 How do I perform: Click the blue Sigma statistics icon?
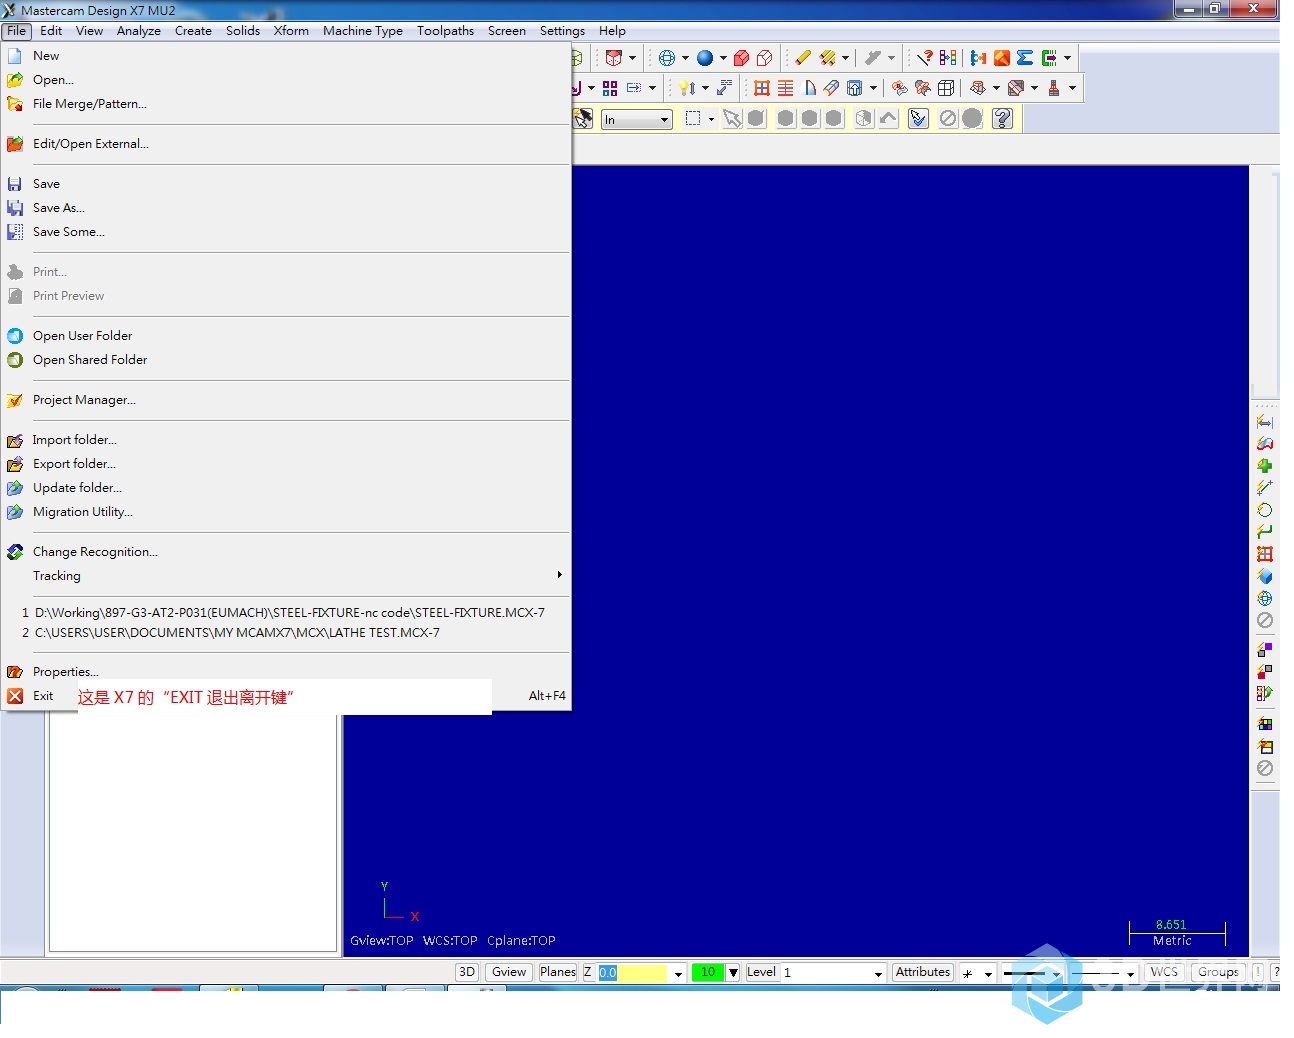tap(1025, 58)
